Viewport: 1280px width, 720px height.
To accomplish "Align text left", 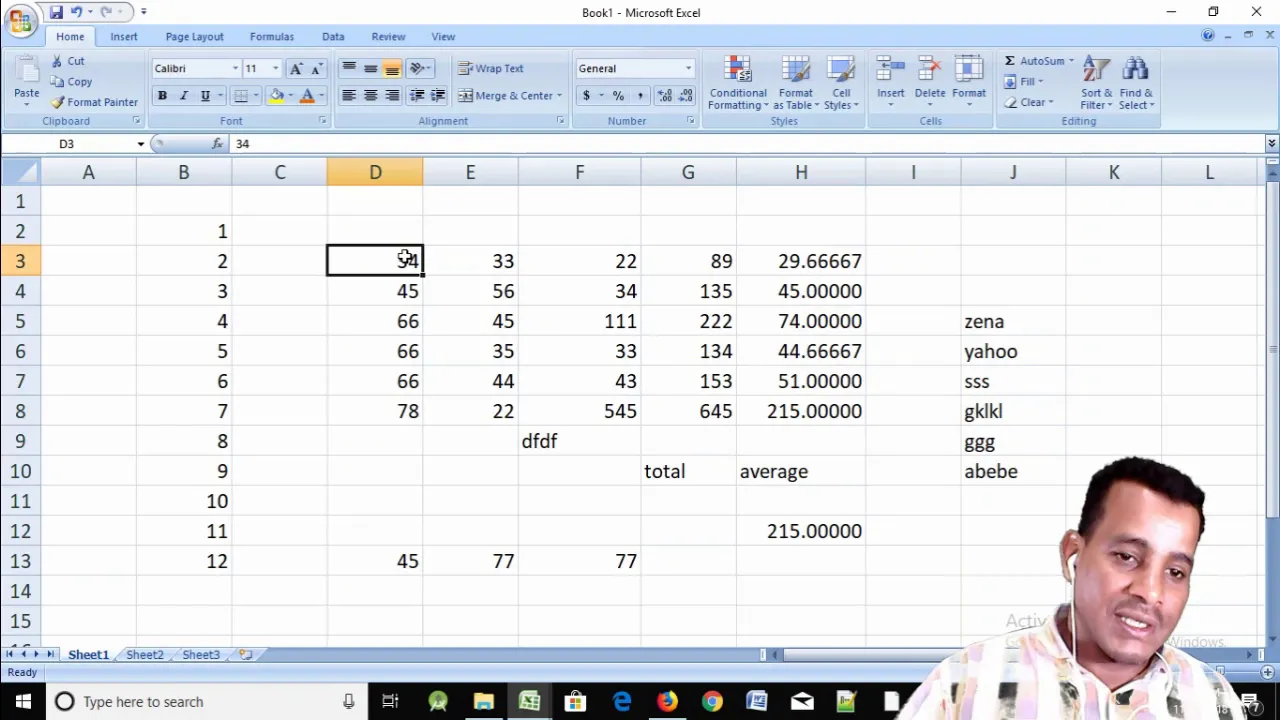I will click(349, 96).
